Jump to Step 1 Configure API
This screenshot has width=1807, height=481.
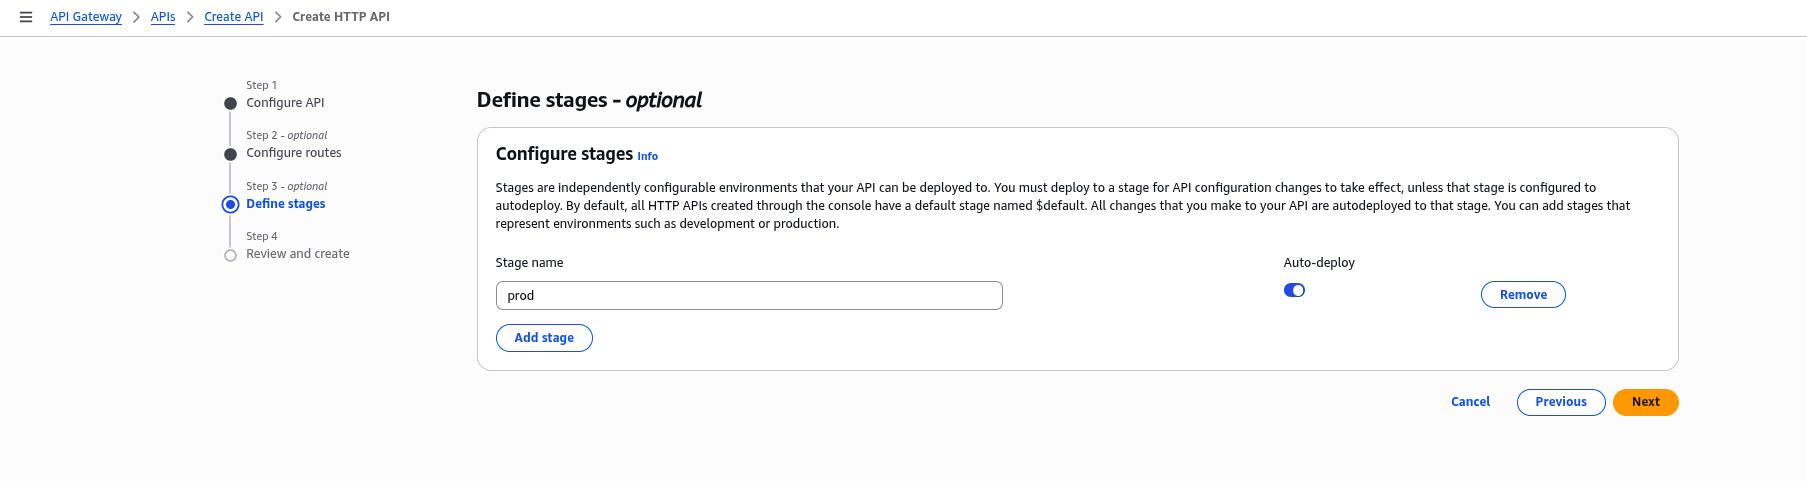point(285,103)
